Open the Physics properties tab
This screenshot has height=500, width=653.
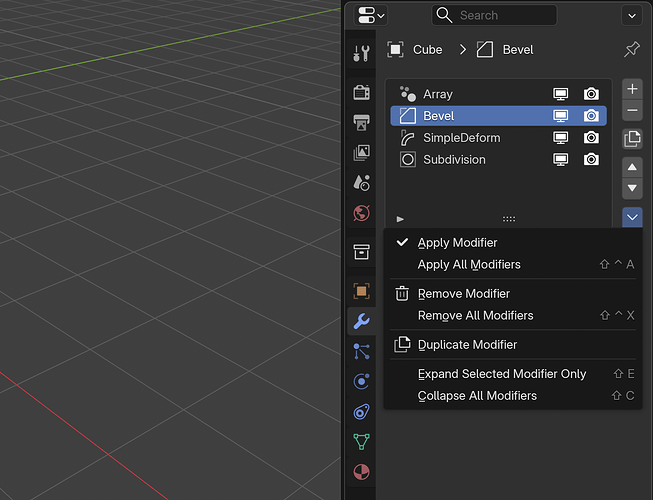(361, 381)
